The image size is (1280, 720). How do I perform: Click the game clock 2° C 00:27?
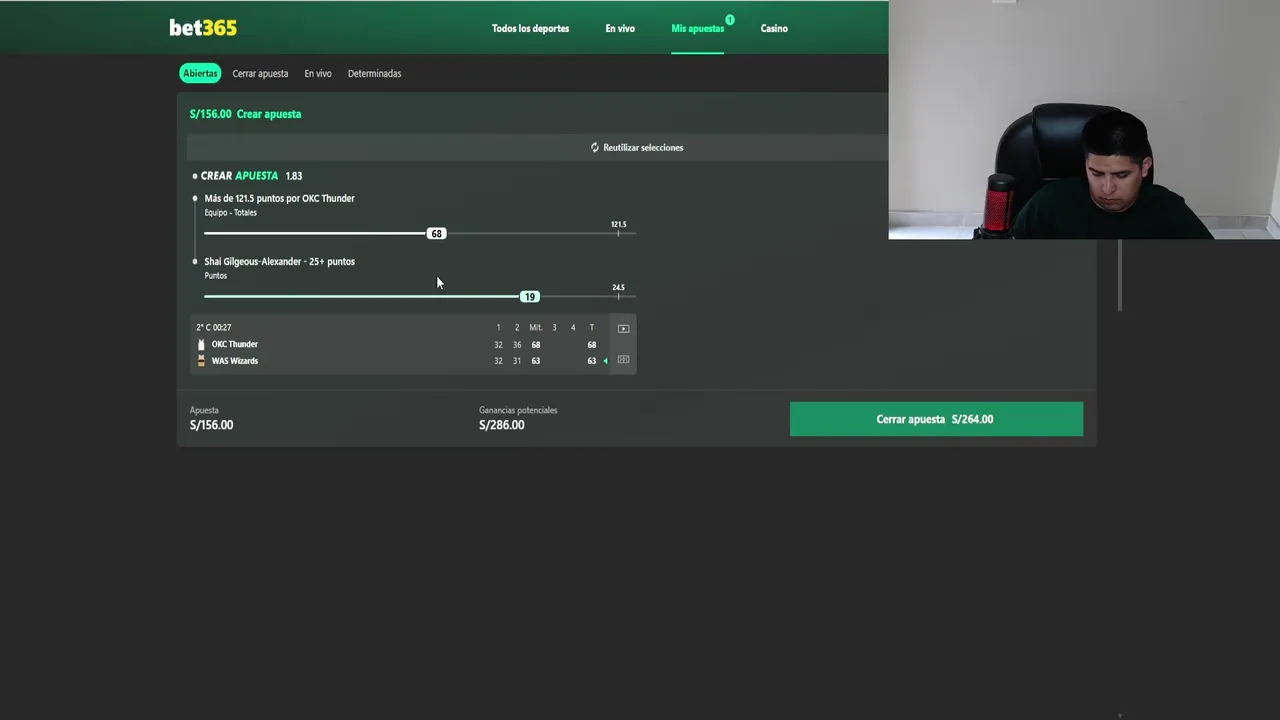click(x=213, y=327)
